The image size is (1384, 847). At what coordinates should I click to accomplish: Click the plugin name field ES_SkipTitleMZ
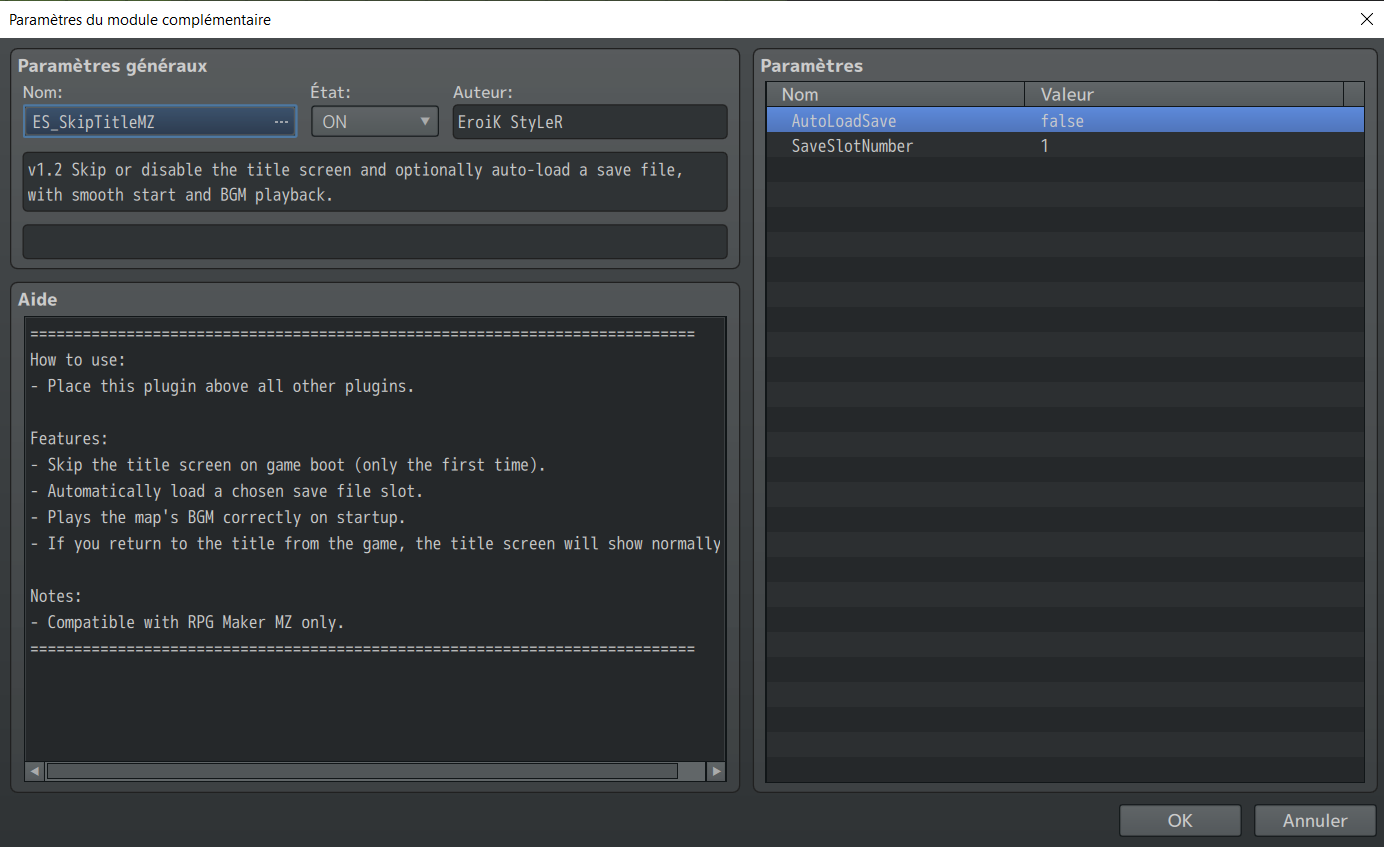(x=159, y=122)
